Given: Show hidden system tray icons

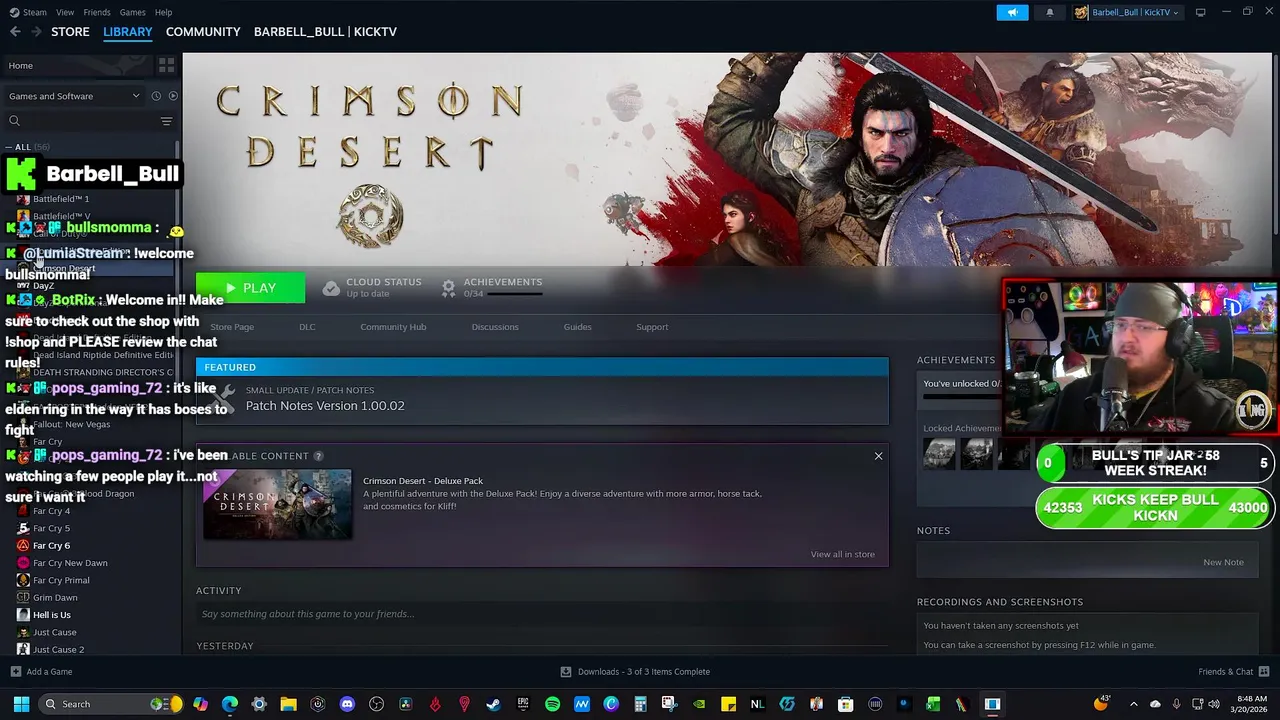Looking at the screenshot, I should pos(1133,704).
